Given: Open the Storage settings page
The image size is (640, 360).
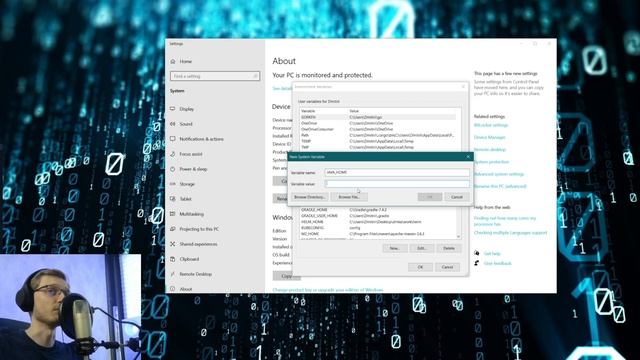Looking at the screenshot, I should coord(187,184).
